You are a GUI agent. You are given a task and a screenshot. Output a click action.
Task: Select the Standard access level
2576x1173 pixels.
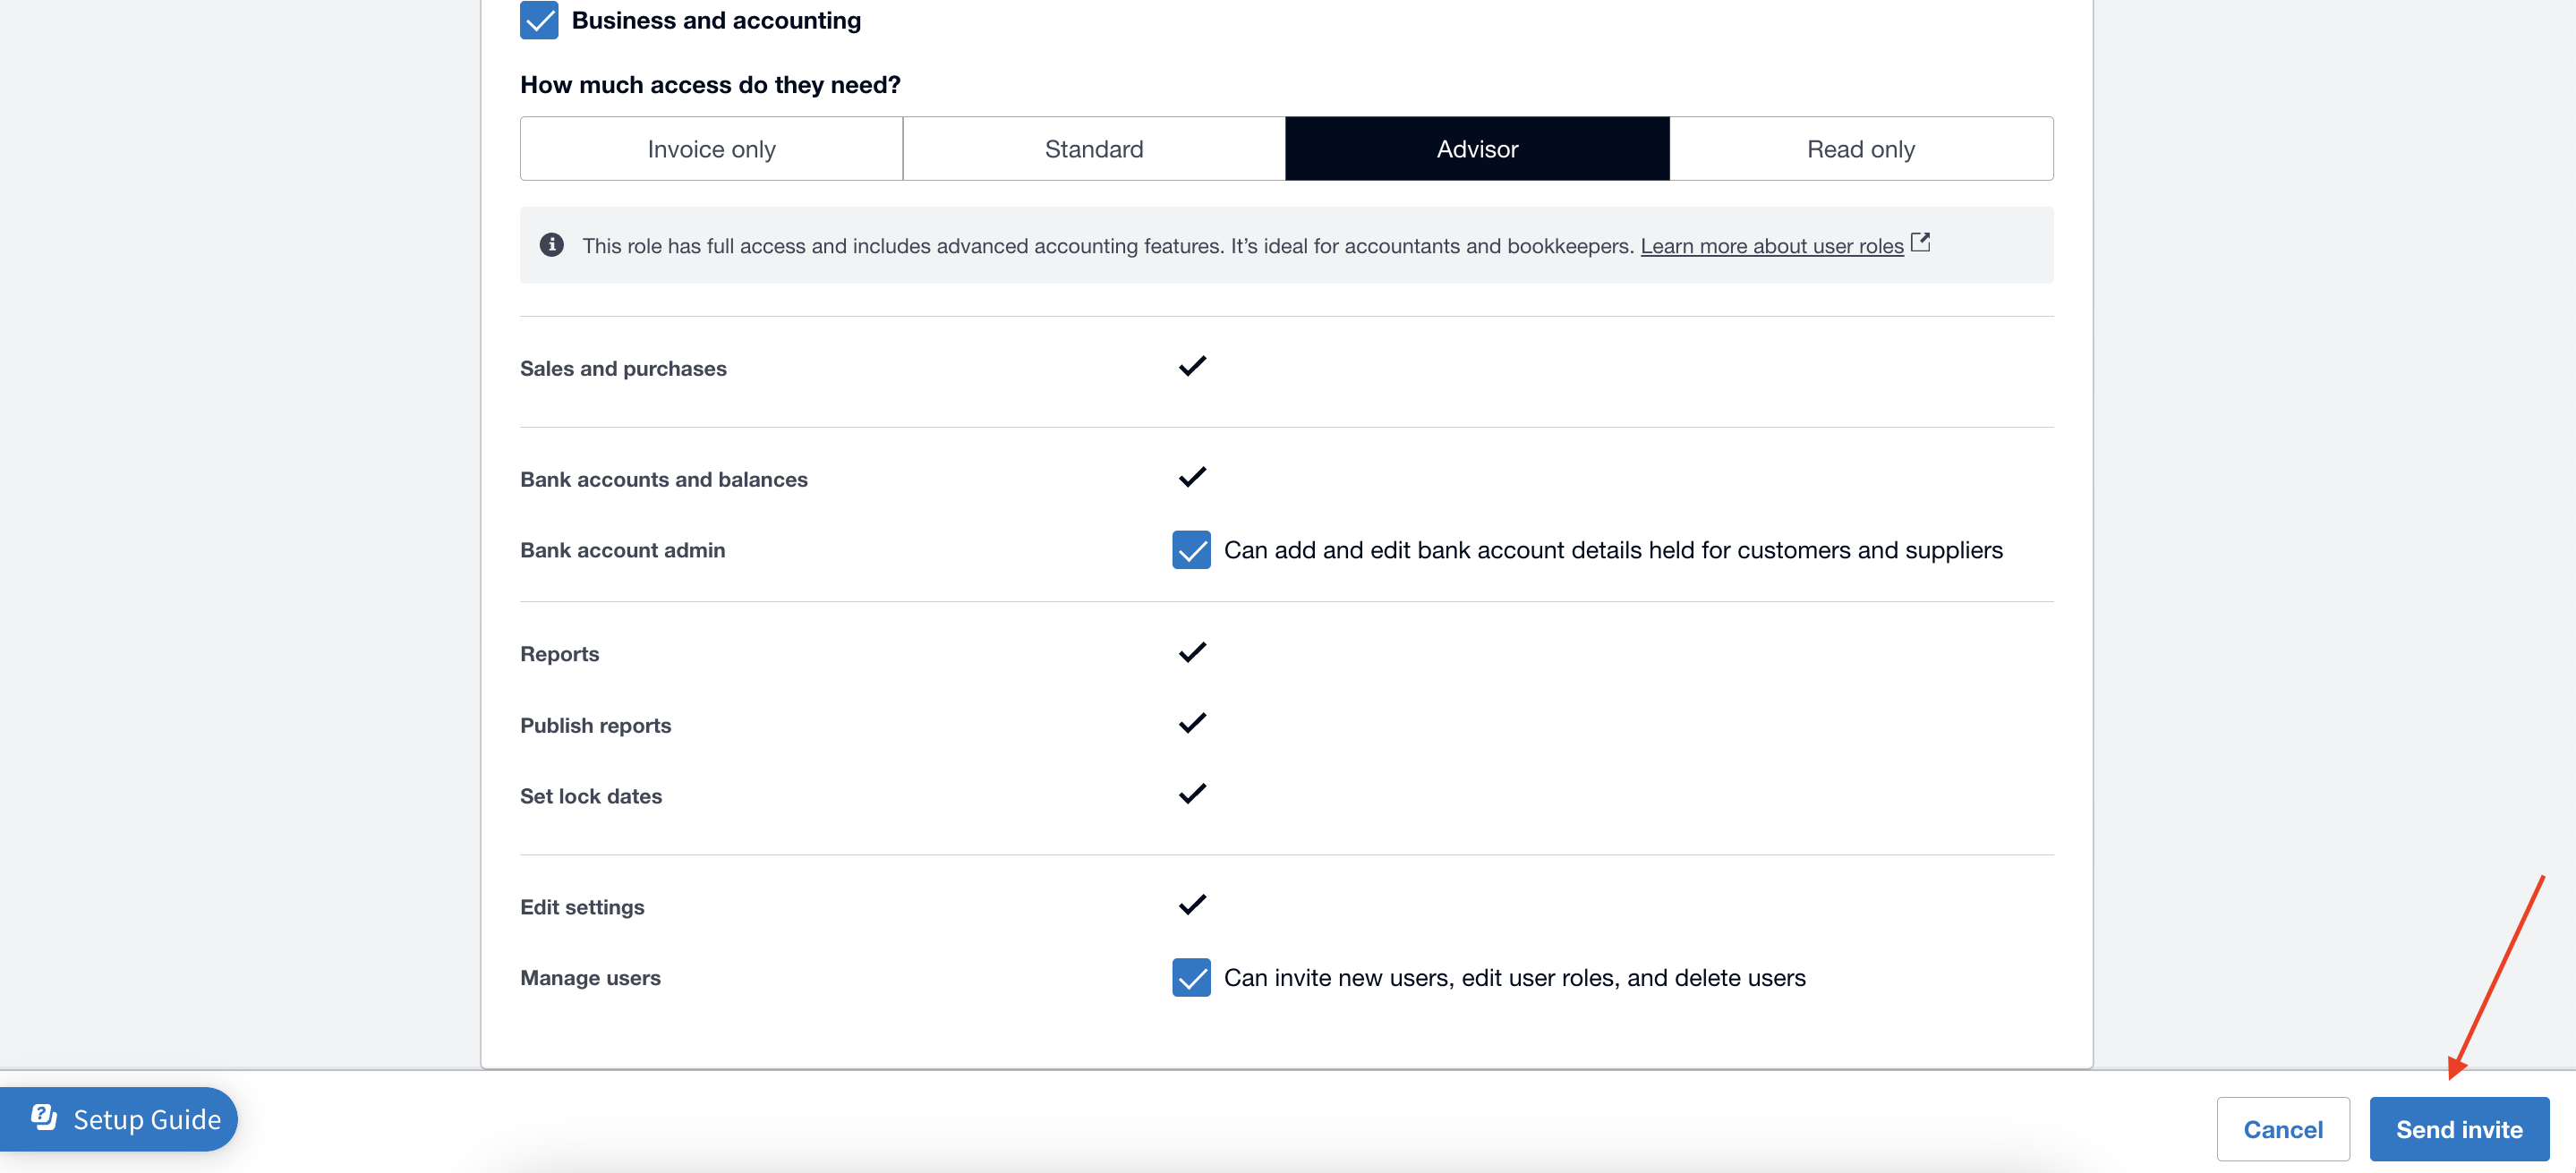[x=1093, y=148]
